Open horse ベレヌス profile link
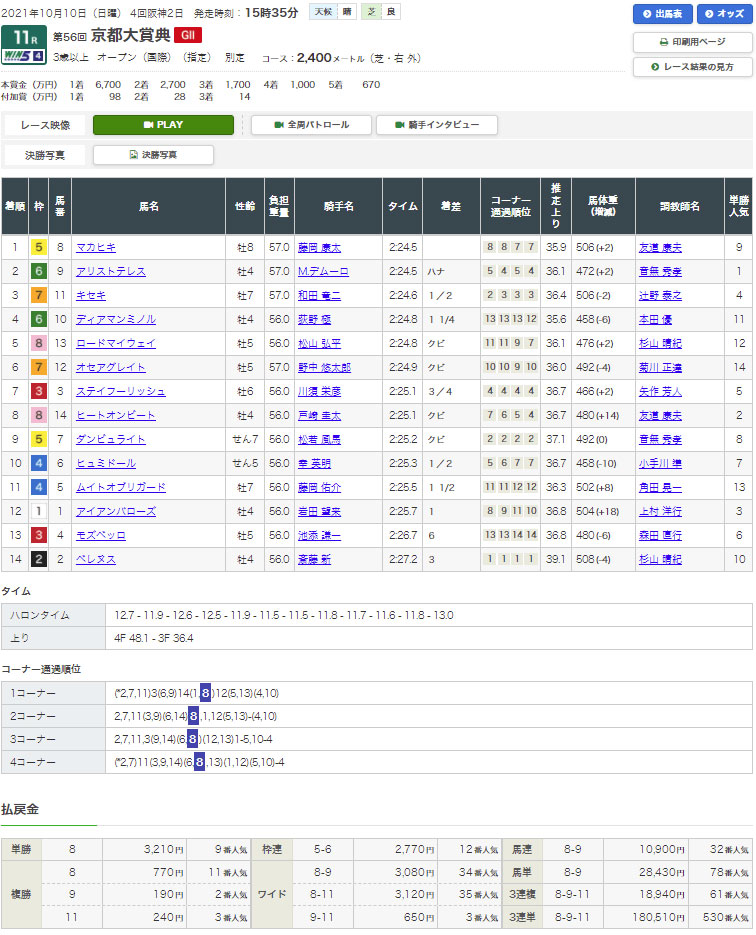 tap(95, 559)
